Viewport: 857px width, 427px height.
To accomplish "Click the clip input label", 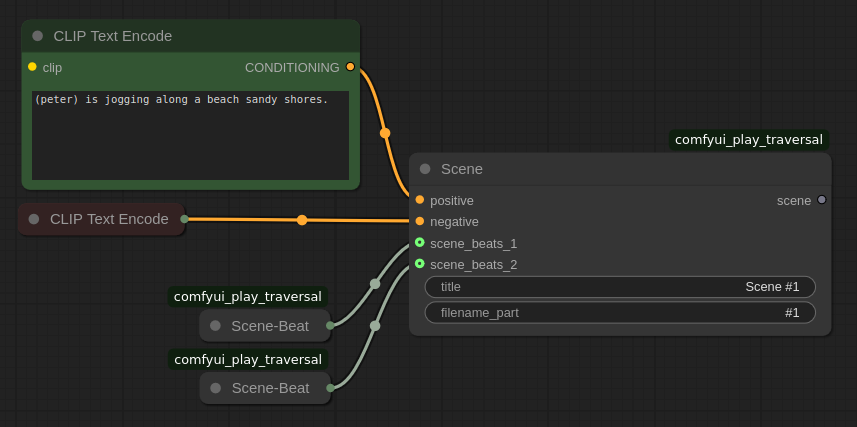I will click(52, 68).
